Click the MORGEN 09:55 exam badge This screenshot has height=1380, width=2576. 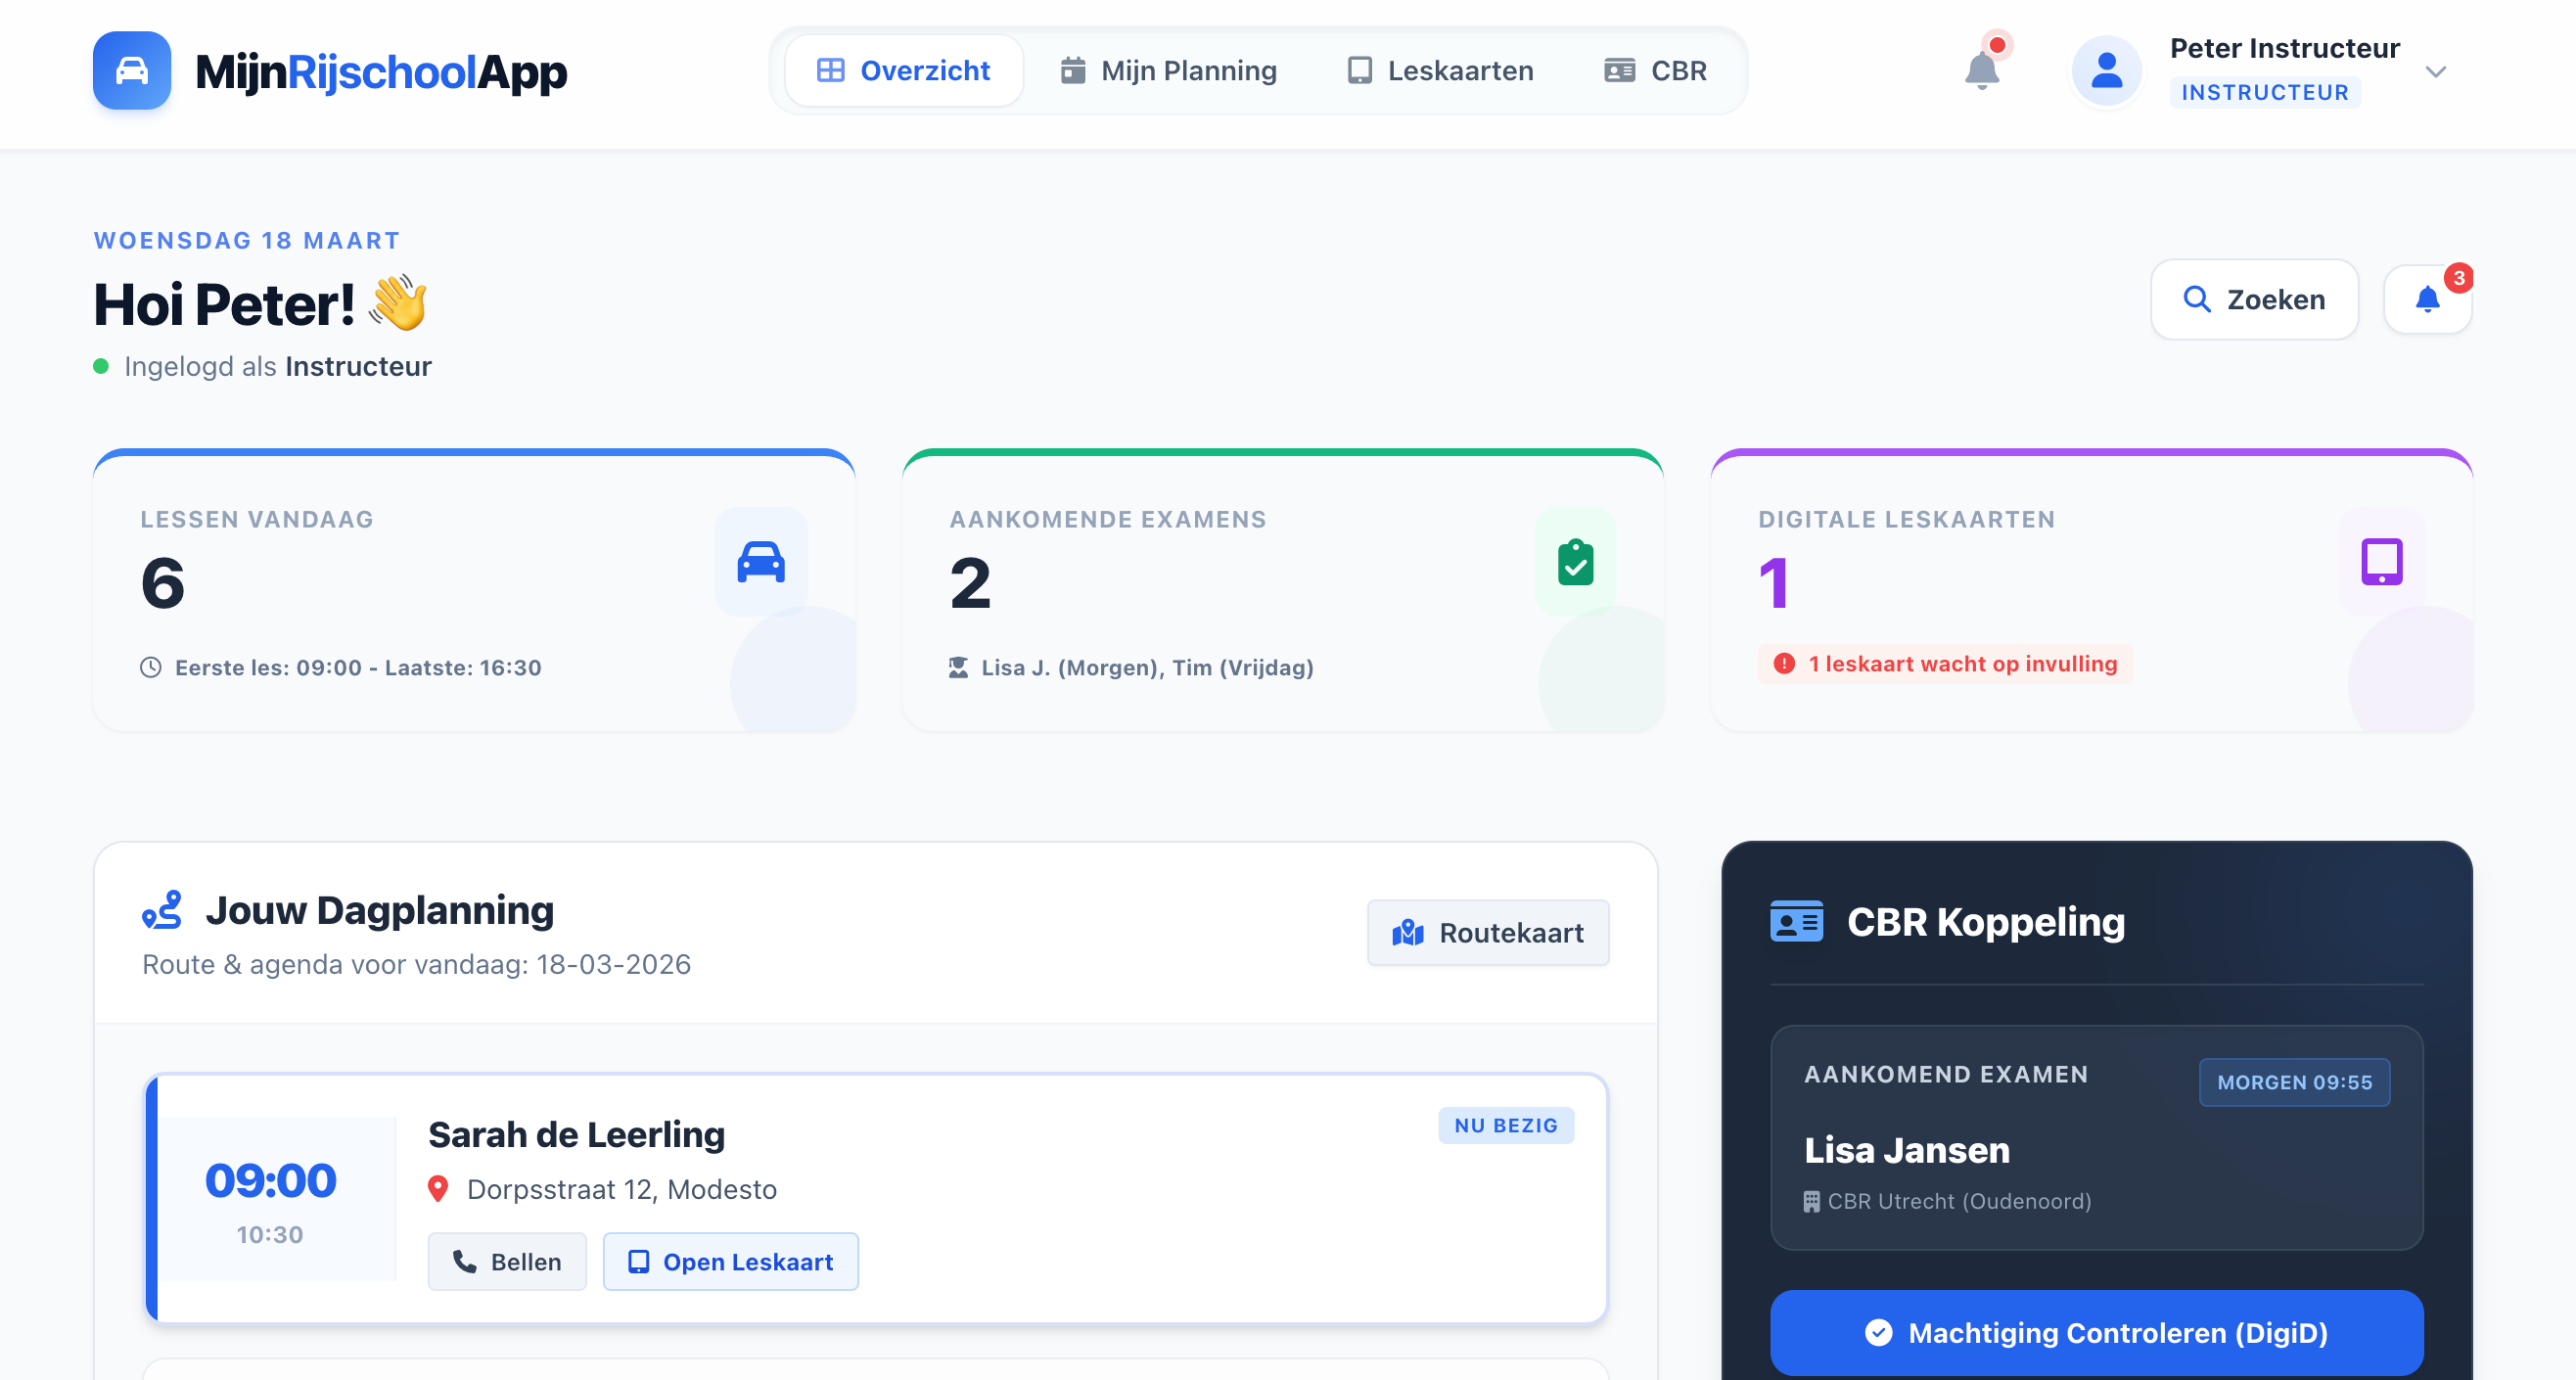click(x=2294, y=1082)
